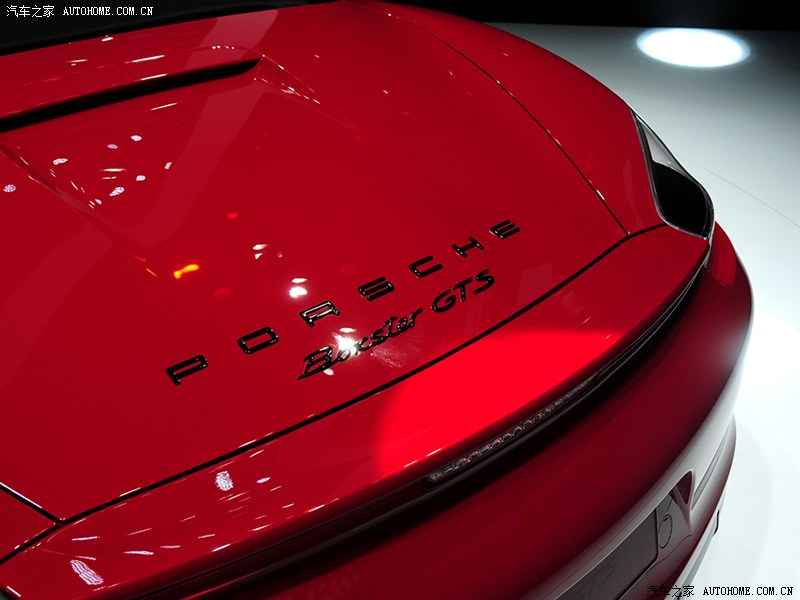The width and height of the screenshot is (800, 600).
Task: Click the dark tail light lens
Action: tap(678, 185)
